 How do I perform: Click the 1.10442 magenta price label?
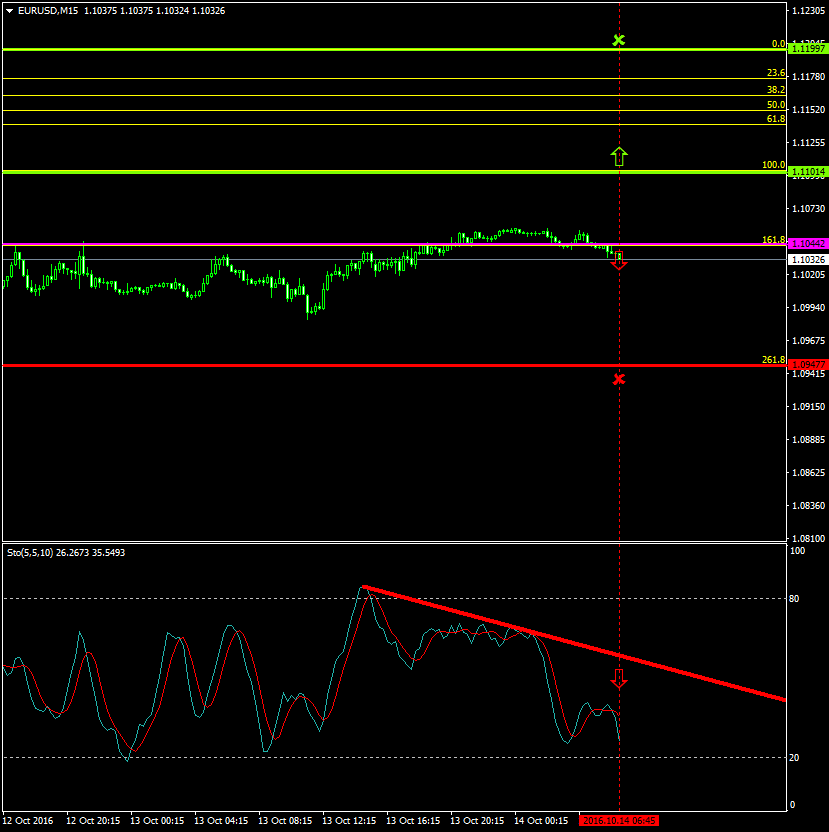pos(807,242)
